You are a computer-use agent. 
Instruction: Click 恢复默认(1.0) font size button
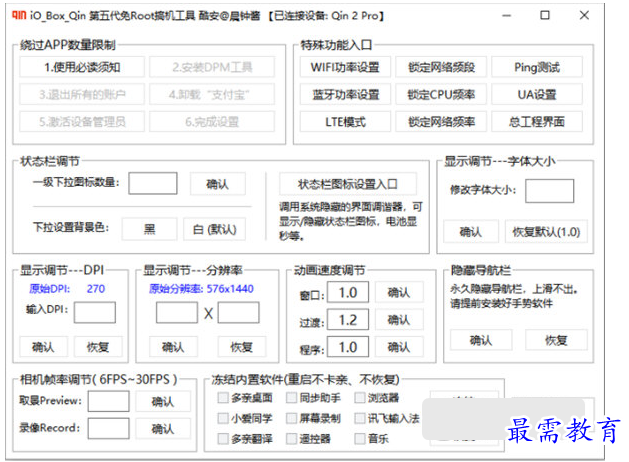tap(546, 231)
